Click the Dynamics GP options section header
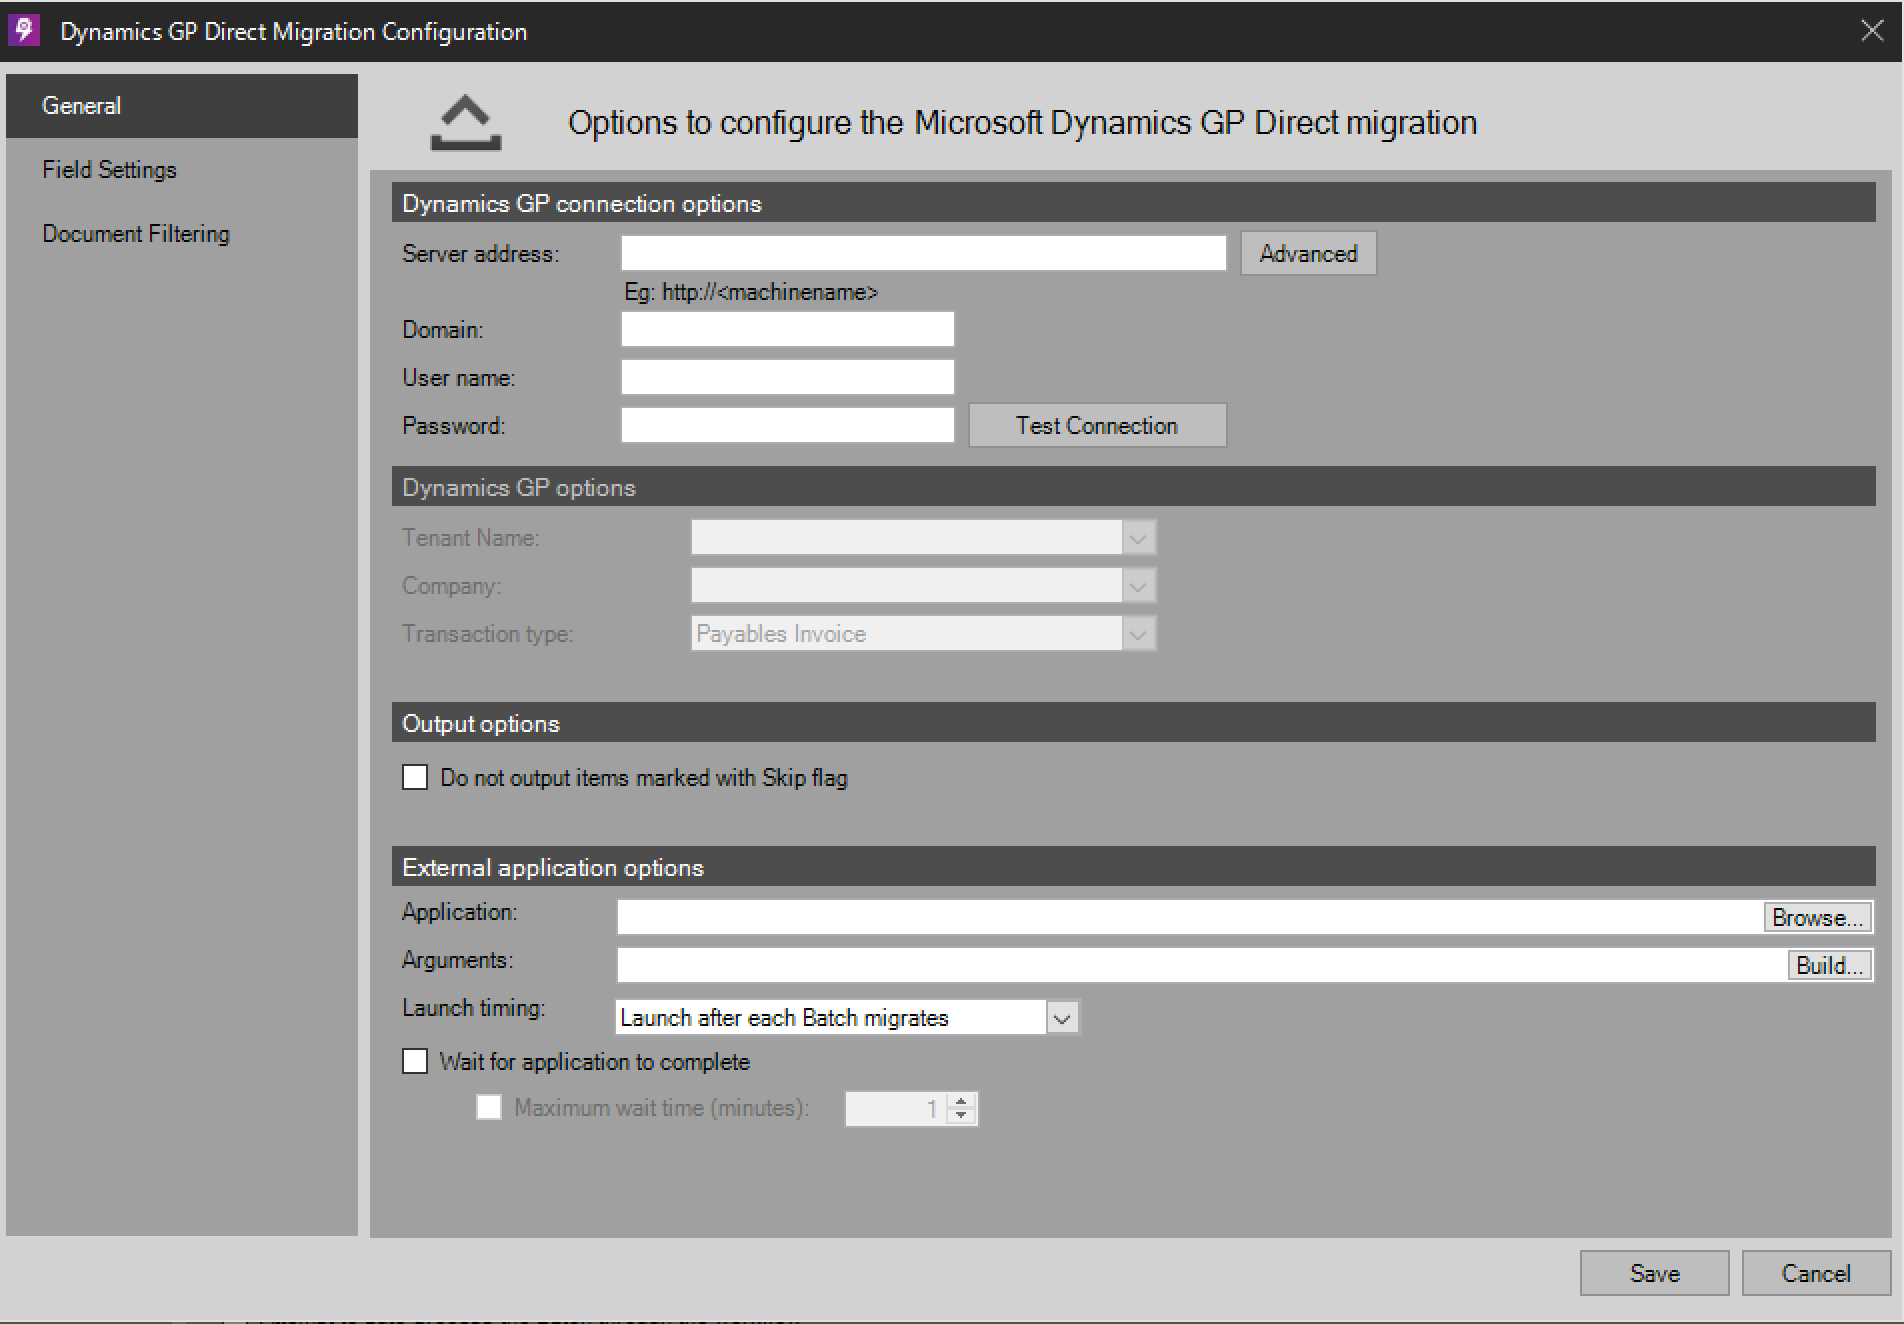Viewport: 1904px width, 1324px height. (1134, 487)
